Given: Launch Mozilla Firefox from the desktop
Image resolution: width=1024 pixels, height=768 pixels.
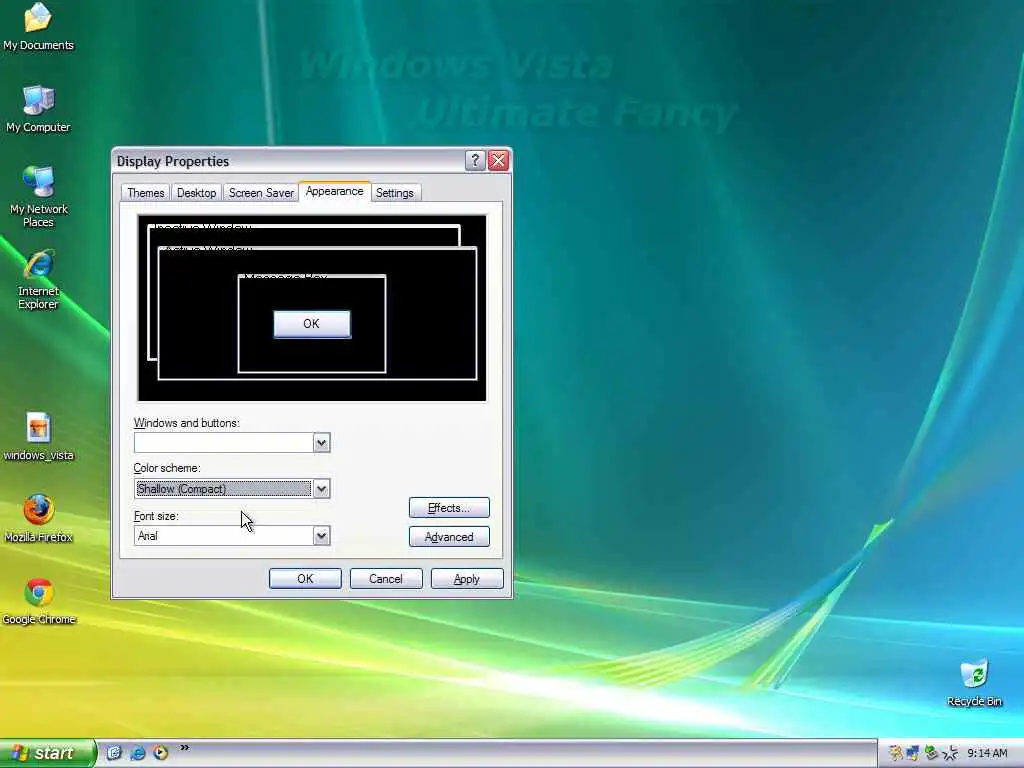Looking at the screenshot, I should coord(38,519).
